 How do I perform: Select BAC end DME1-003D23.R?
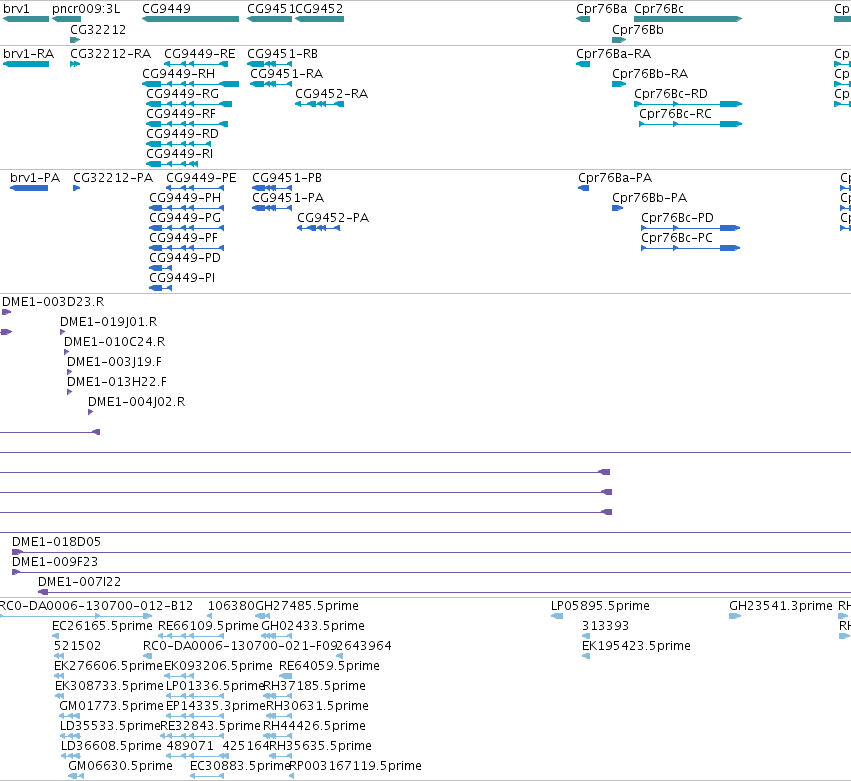(x=53, y=302)
